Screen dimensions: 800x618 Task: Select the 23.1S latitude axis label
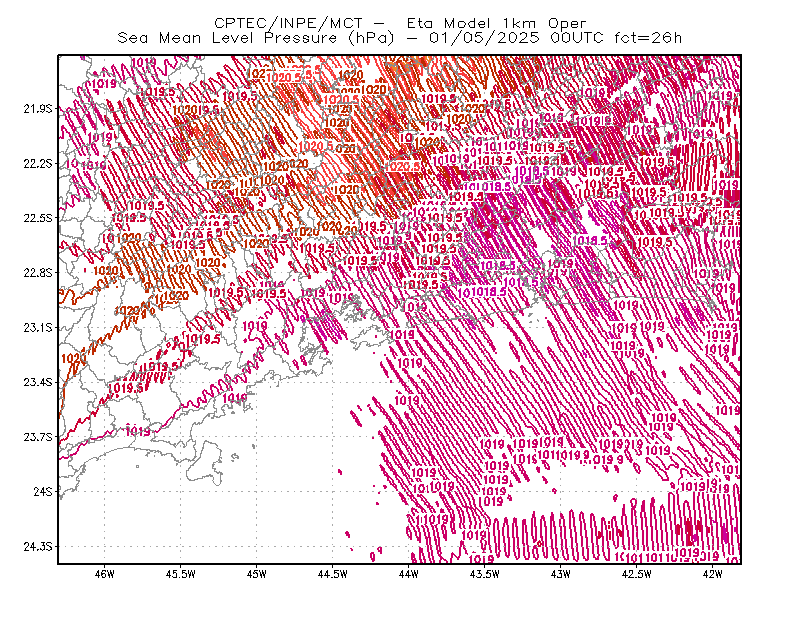pos(38,328)
